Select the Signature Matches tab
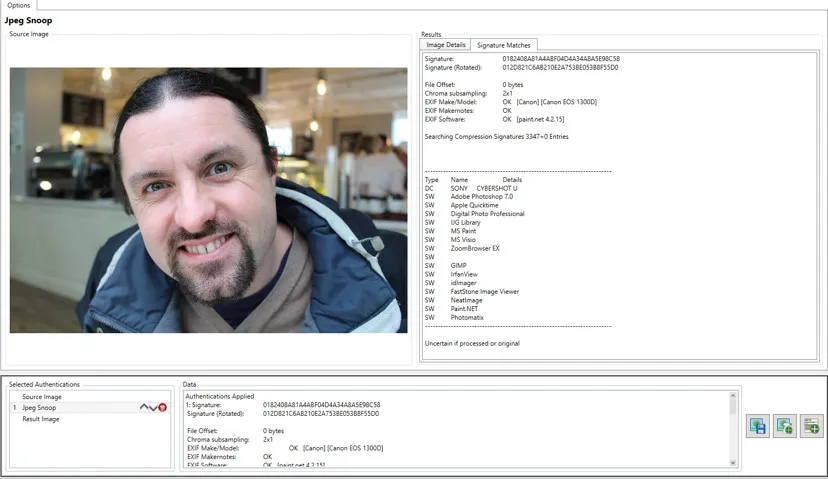 coord(503,45)
